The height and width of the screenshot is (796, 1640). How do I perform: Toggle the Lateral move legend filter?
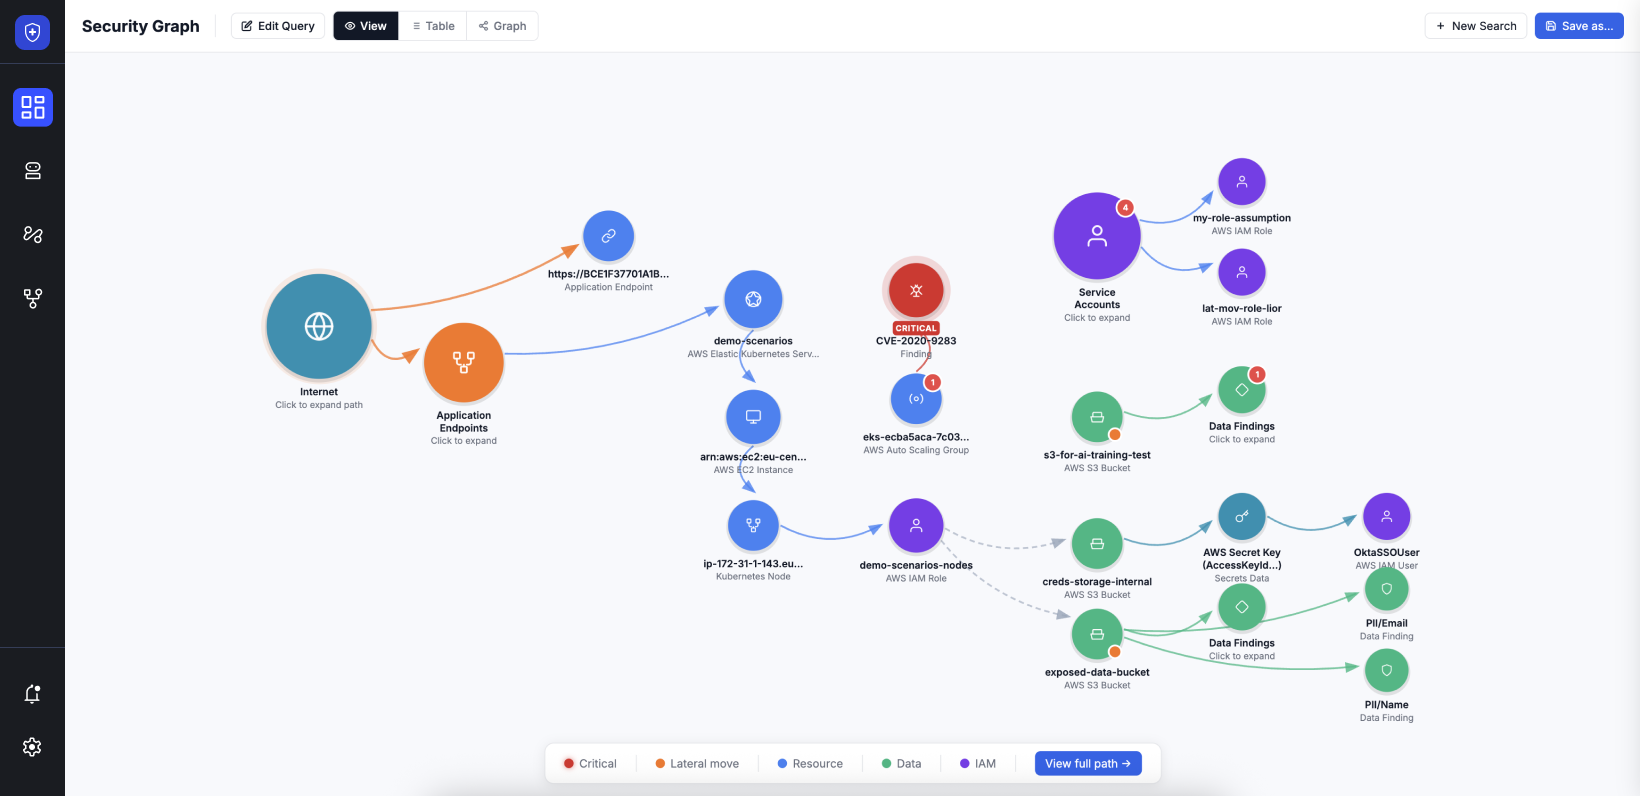[x=697, y=763]
